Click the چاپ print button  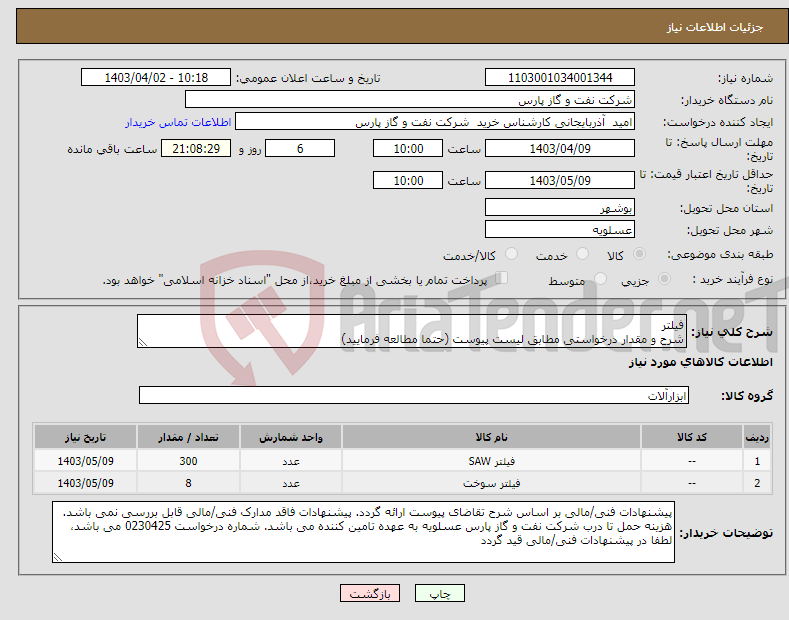tap(440, 593)
